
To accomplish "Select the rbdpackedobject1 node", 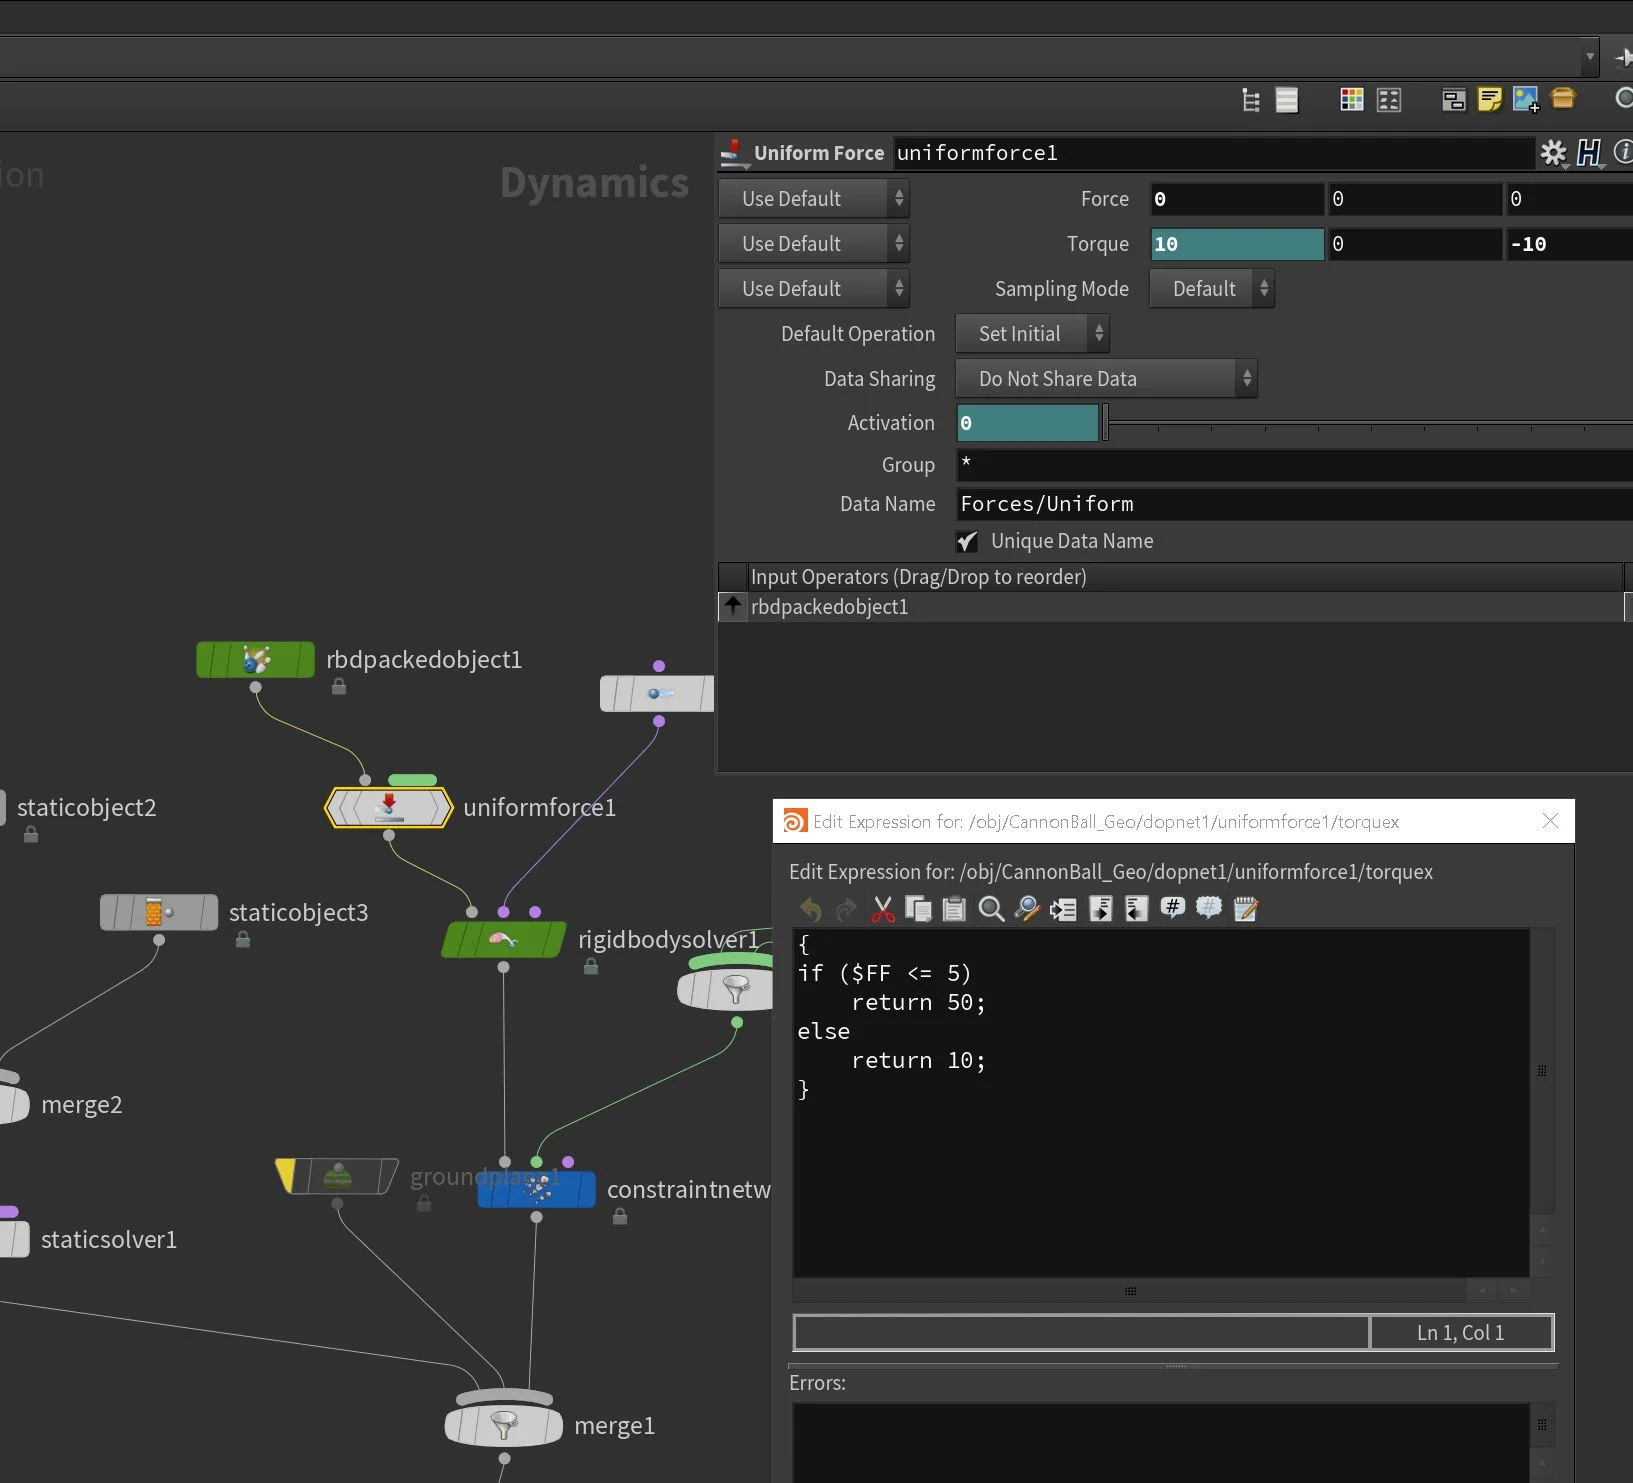I will coord(256,660).
